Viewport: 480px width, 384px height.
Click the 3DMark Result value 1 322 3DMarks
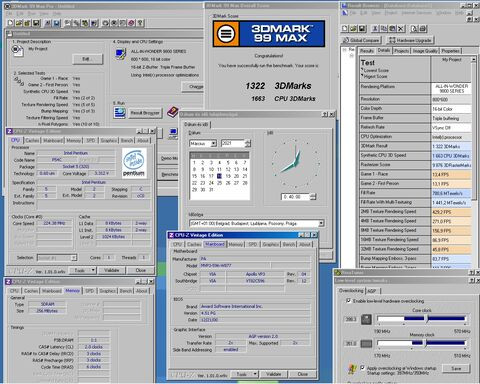tap(451, 146)
